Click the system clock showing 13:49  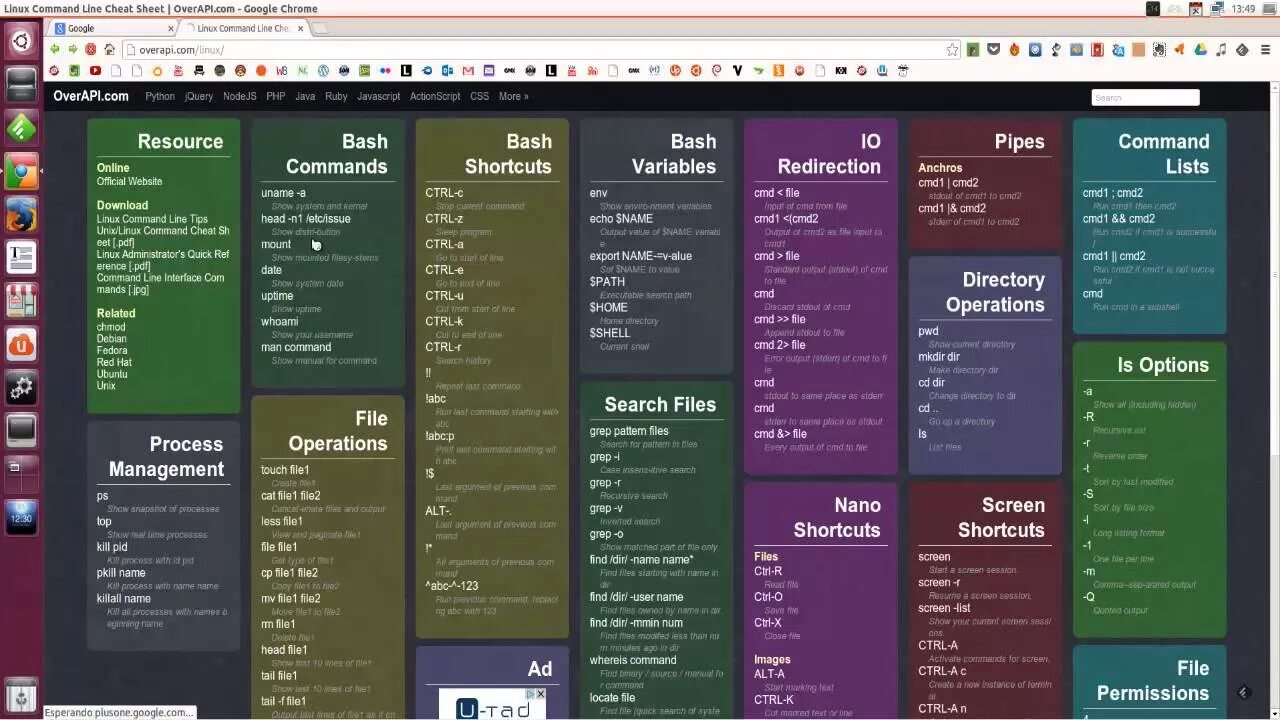pos(1243,9)
